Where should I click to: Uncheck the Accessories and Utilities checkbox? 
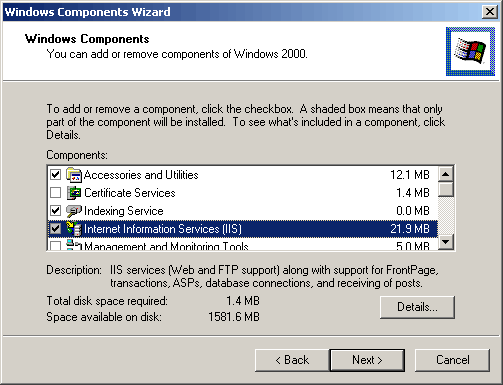(x=55, y=175)
